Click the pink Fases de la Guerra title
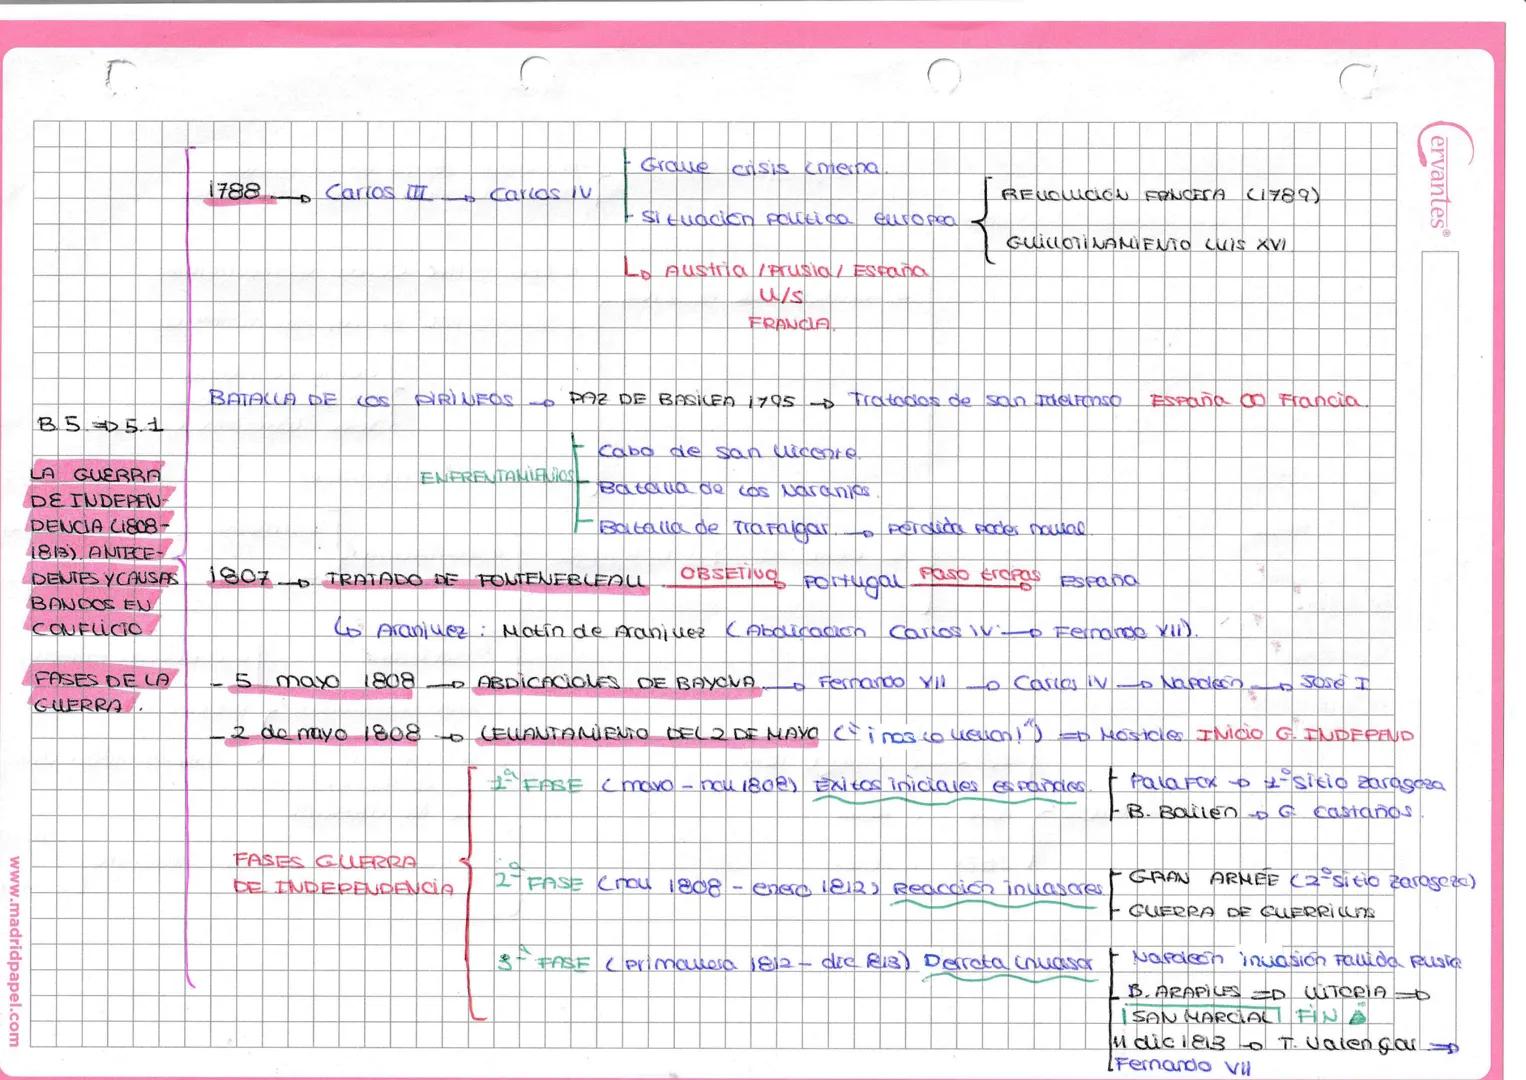The image size is (1526, 1080). click(x=100, y=691)
